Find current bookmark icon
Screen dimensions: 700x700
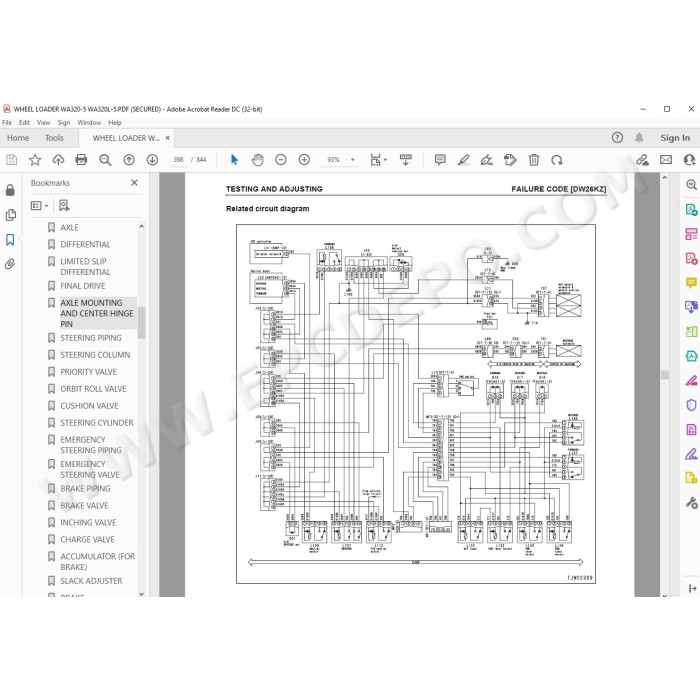pos(64,205)
